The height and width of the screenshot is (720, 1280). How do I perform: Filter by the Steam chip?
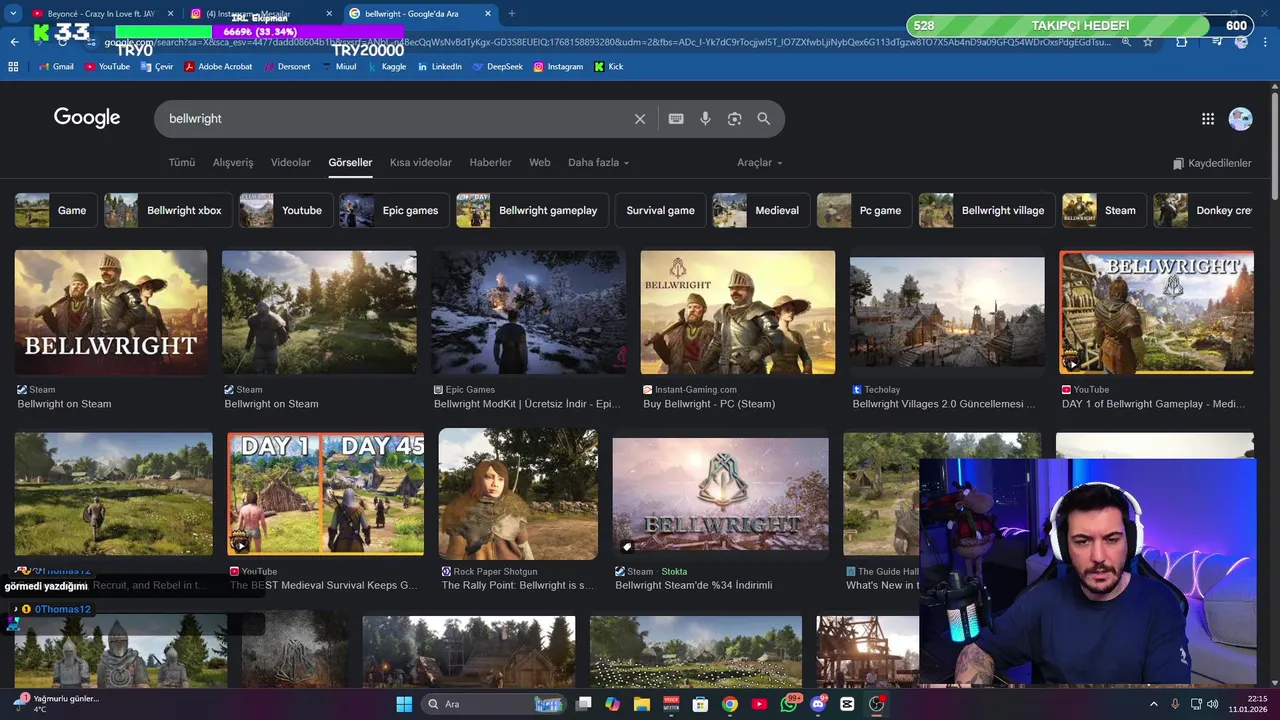(1104, 211)
